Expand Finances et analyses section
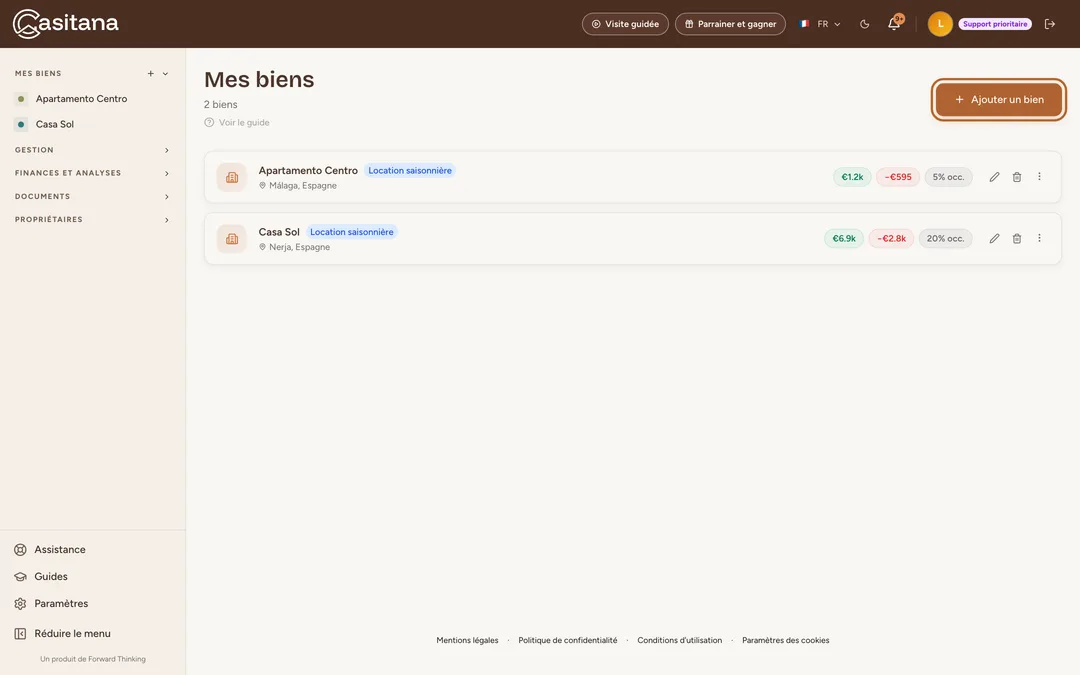Image resolution: width=1080 pixels, height=675 pixels. (x=92, y=174)
